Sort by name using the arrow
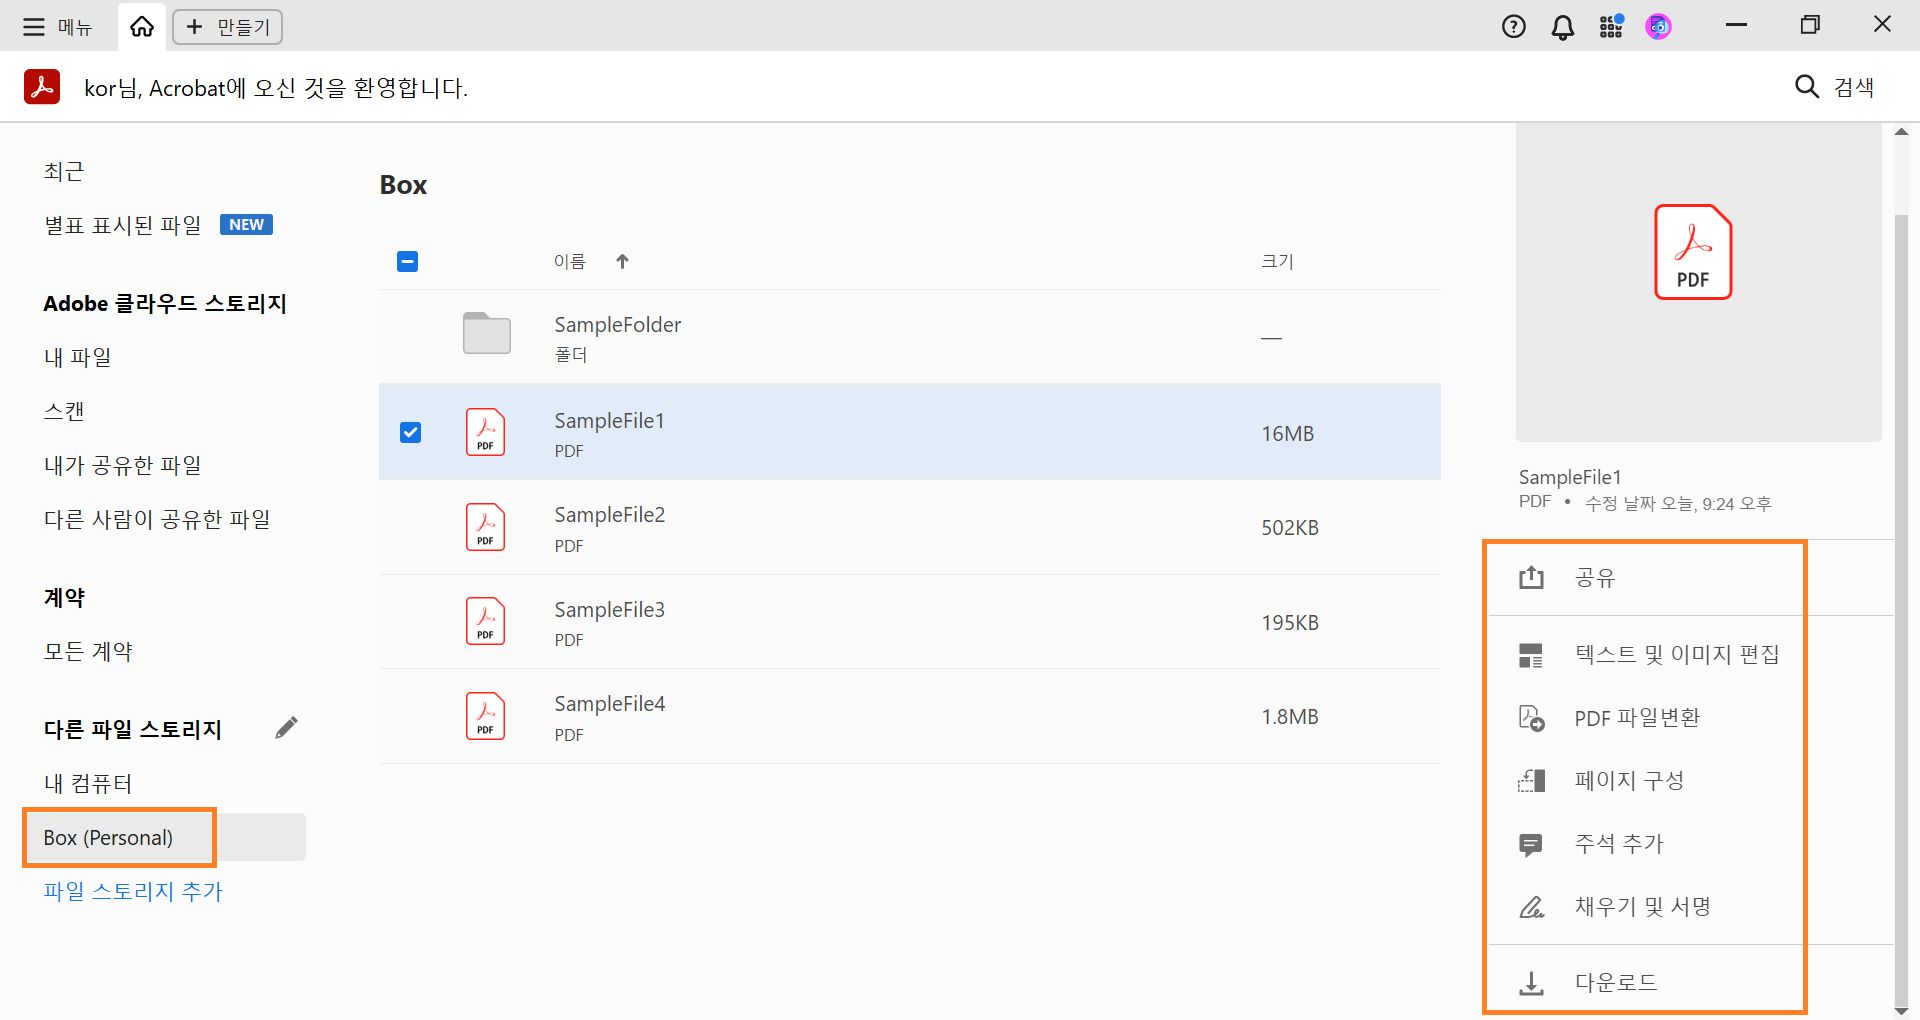Viewport: 1920px width, 1020px height. click(622, 262)
